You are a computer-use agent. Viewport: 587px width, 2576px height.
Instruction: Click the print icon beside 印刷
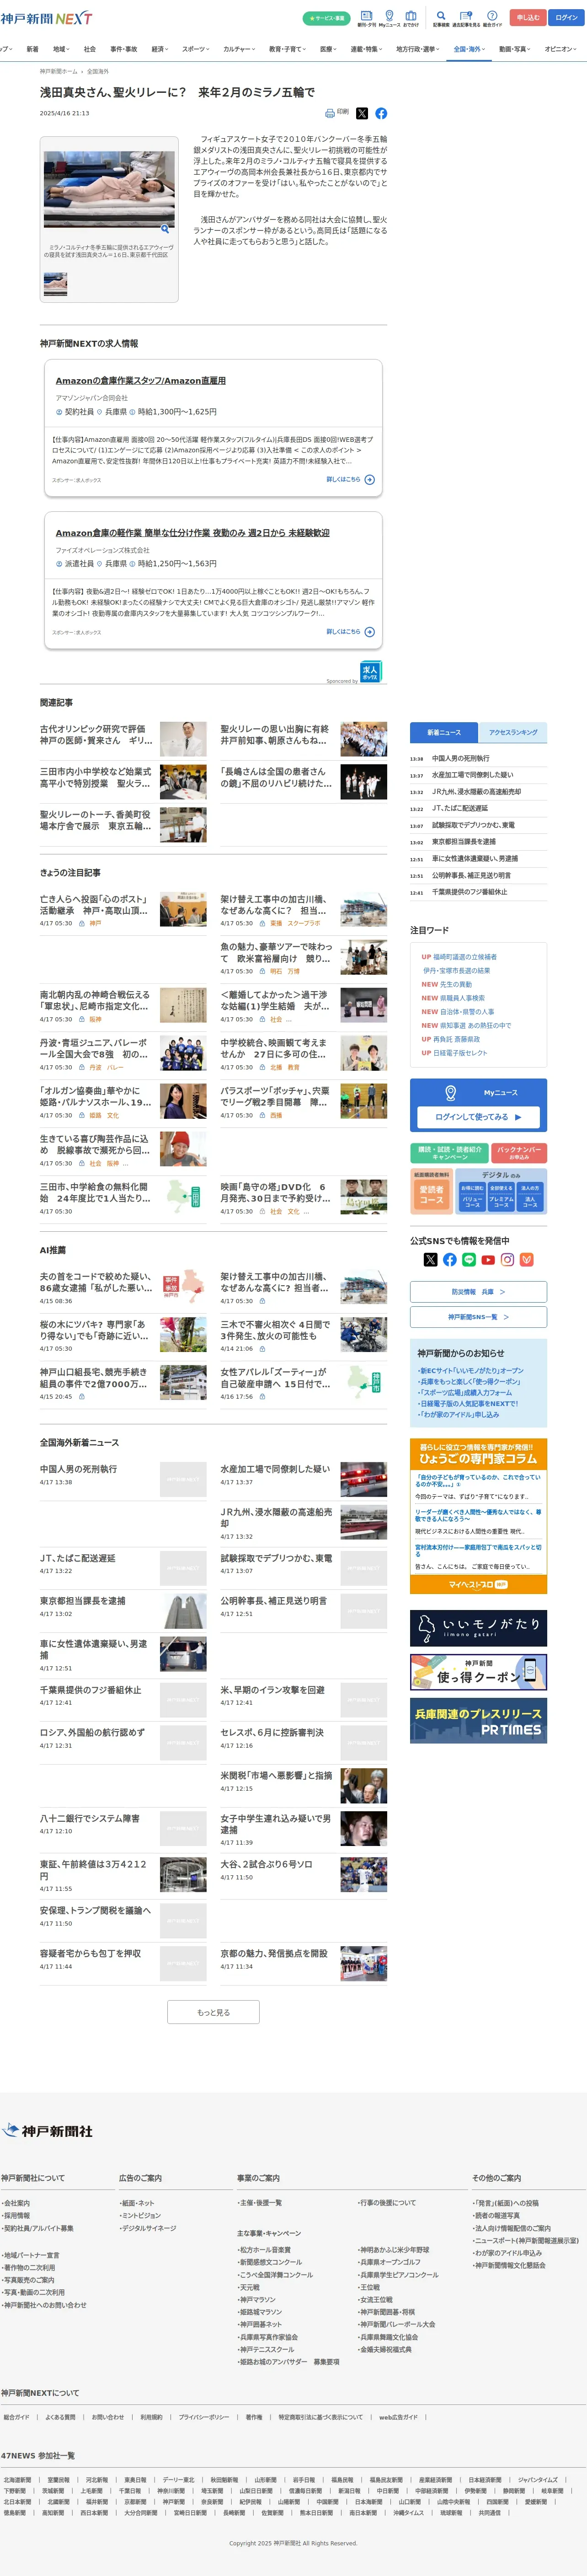click(x=330, y=113)
